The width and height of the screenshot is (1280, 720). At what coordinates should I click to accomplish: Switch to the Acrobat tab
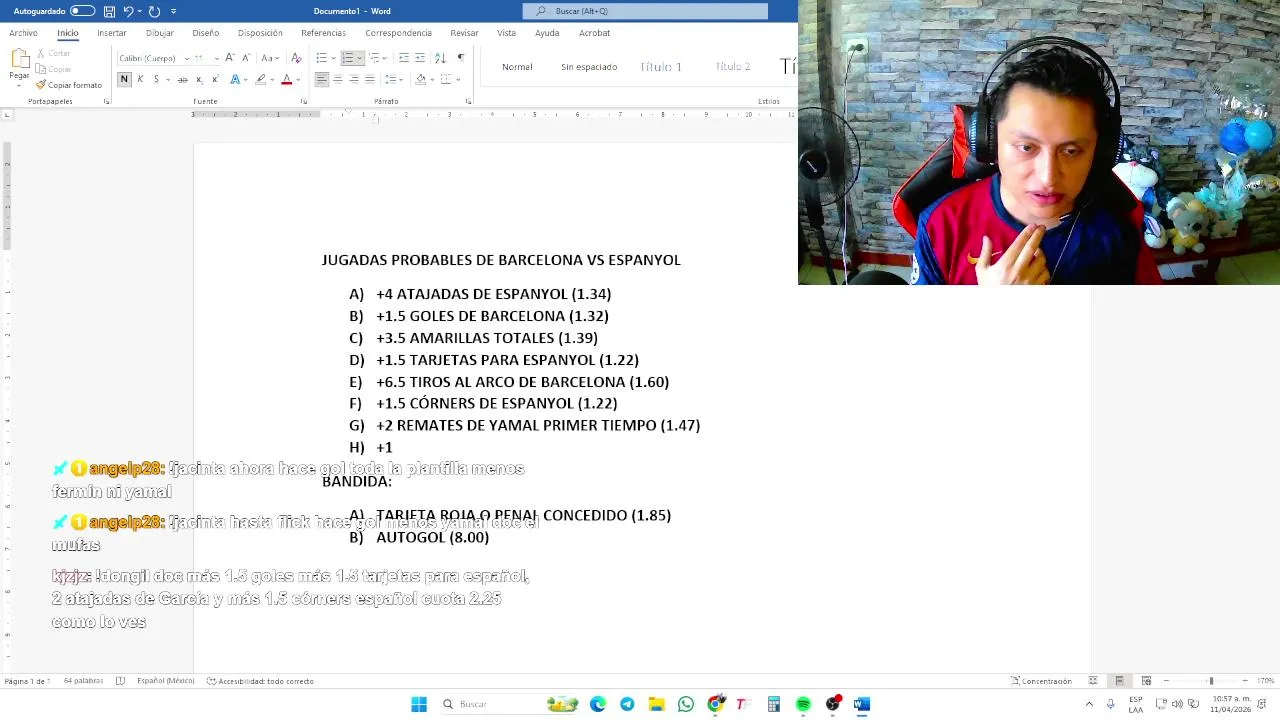(594, 33)
